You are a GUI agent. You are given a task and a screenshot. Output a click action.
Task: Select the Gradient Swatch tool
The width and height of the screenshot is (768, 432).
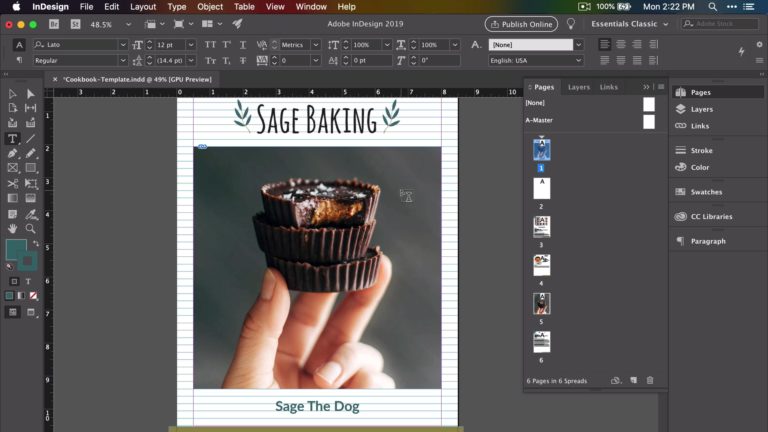coord(12,198)
